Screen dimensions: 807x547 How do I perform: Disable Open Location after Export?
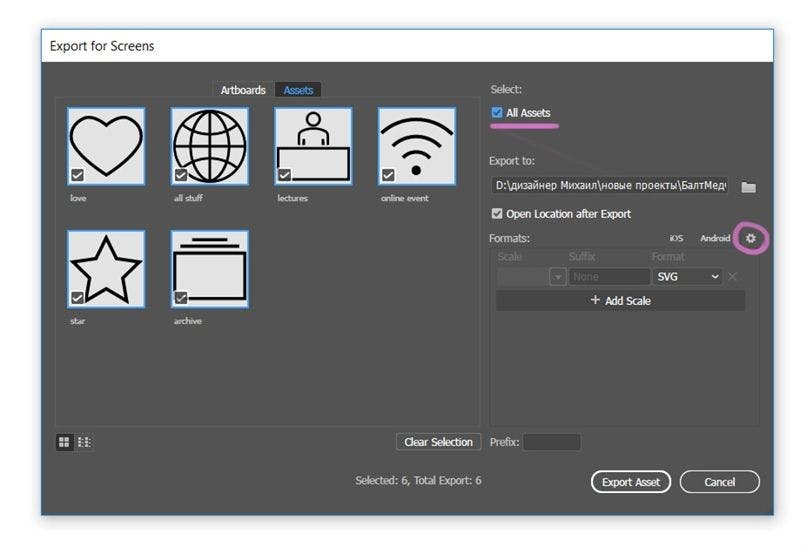(497, 214)
